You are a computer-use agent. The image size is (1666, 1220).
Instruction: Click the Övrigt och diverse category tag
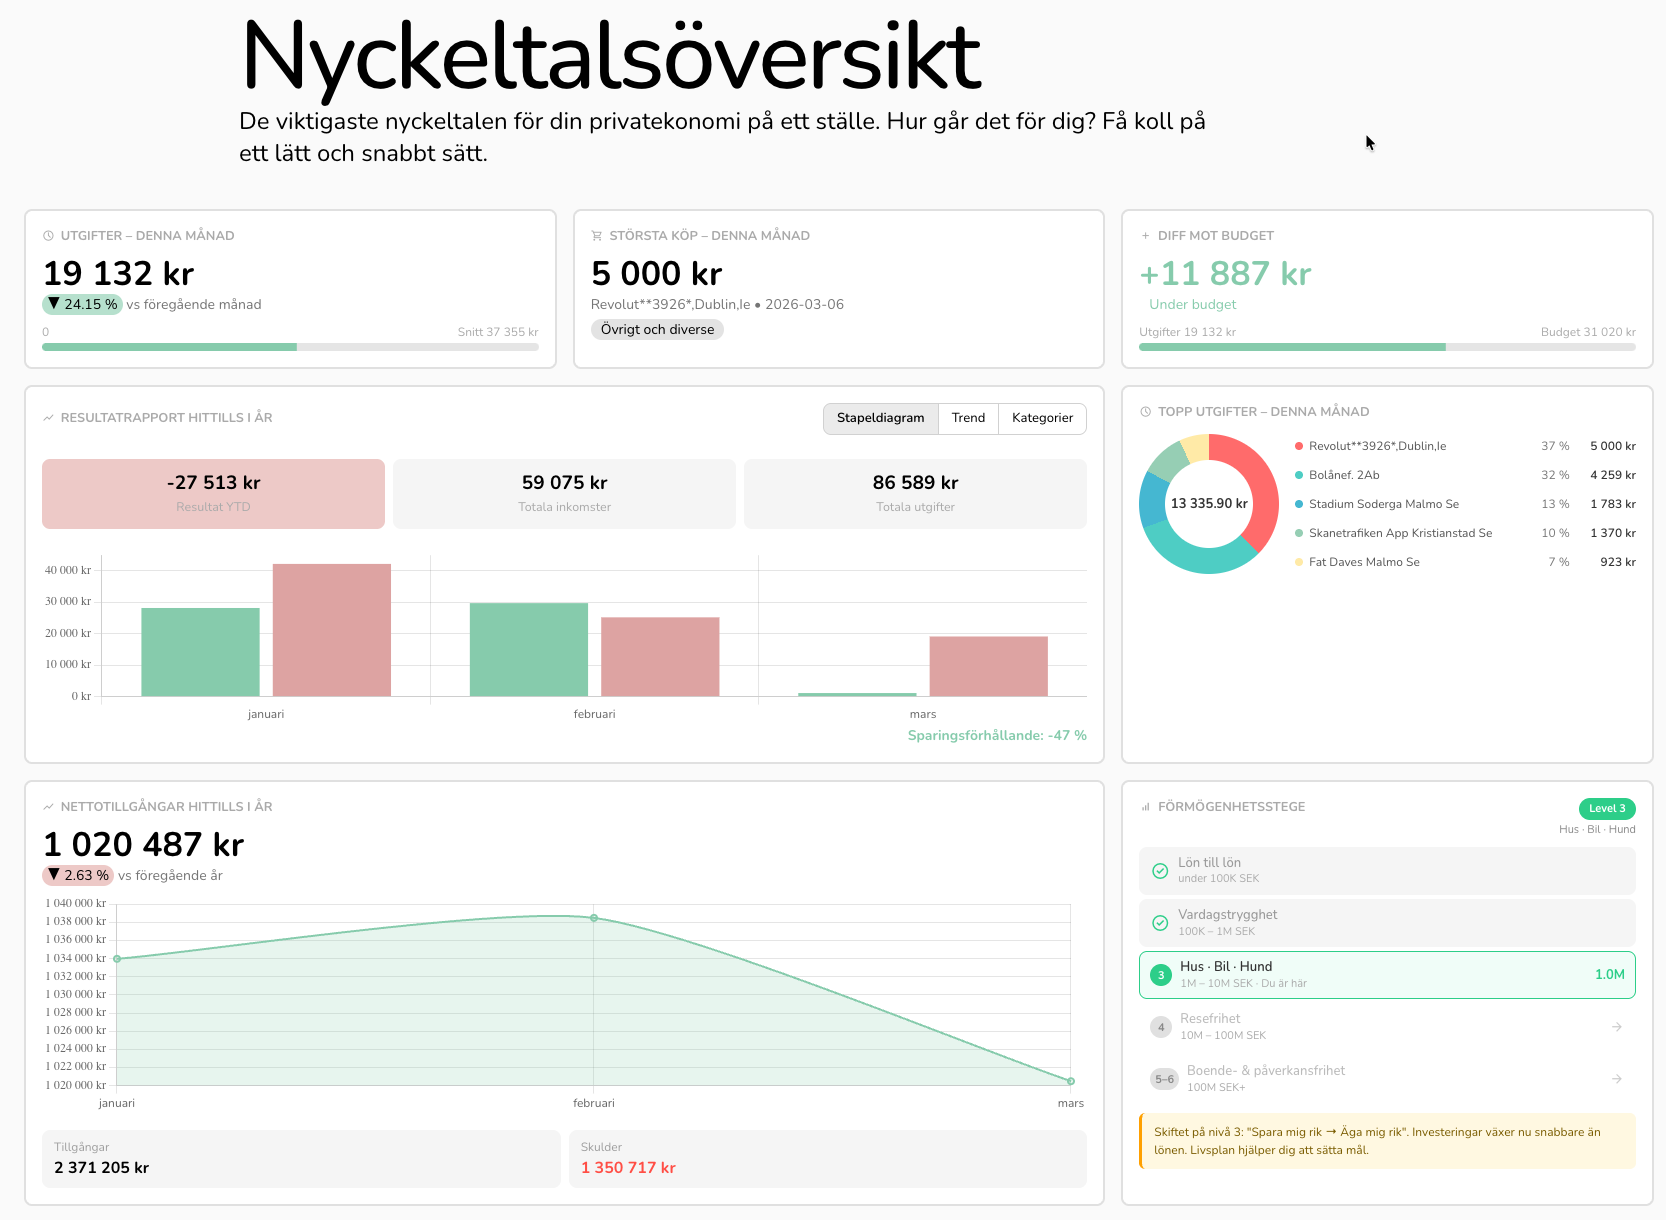(x=657, y=330)
